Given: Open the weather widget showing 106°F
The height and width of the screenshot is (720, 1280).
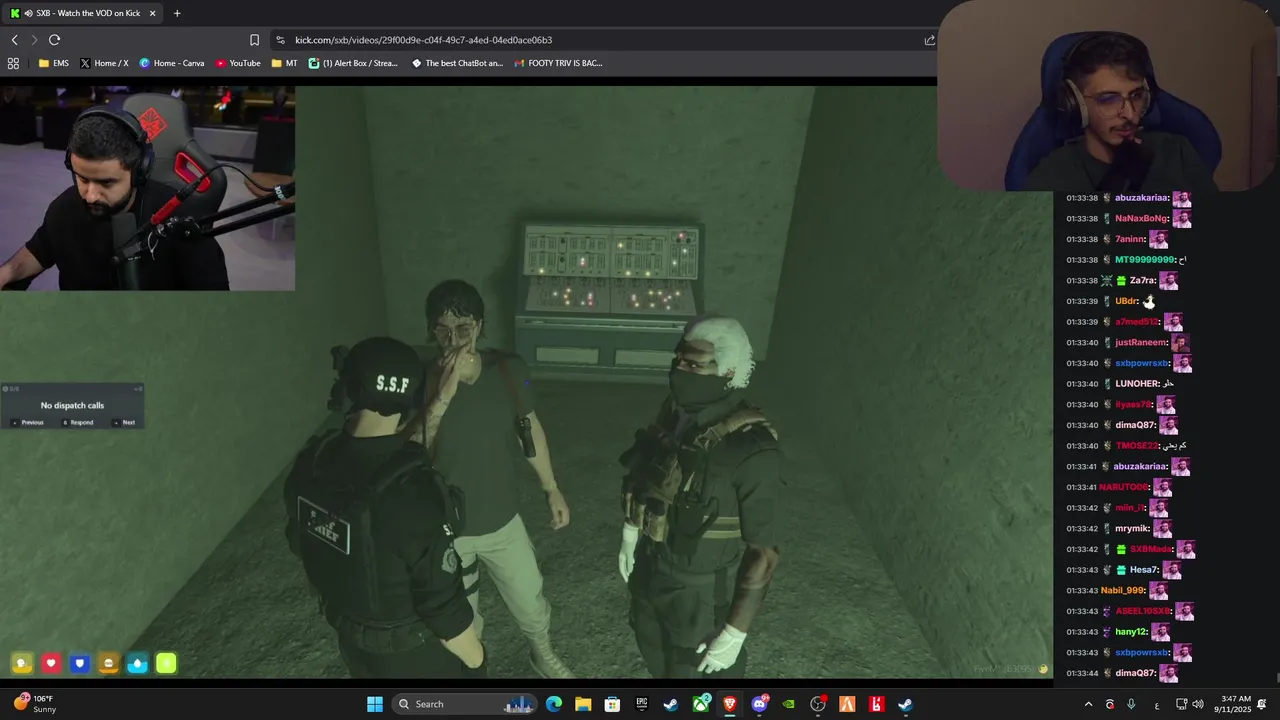Looking at the screenshot, I should tap(35, 704).
